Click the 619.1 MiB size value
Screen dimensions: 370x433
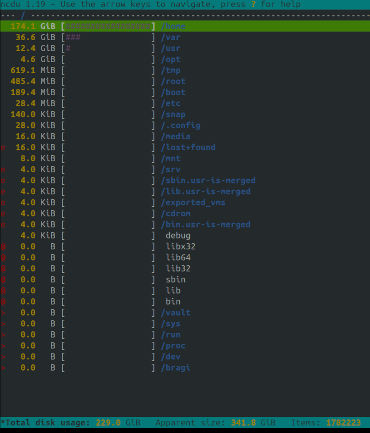[x=33, y=70]
